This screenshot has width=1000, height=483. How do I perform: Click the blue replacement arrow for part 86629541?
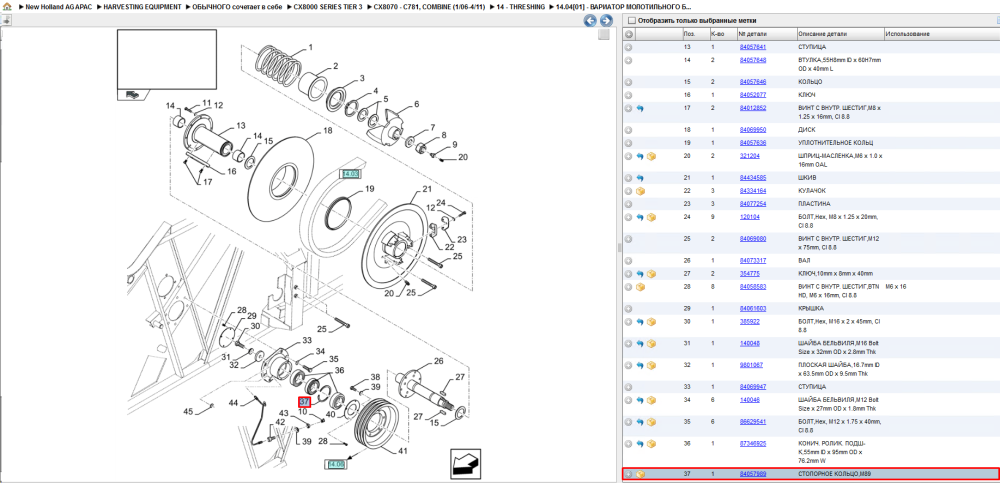pos(640,422)
